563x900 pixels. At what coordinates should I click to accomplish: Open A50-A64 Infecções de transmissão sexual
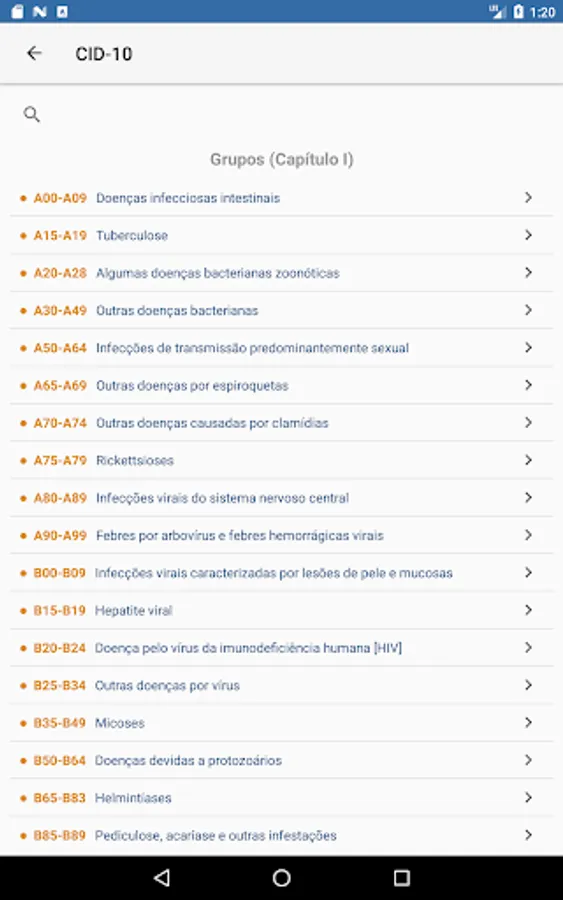click(281, 347)
